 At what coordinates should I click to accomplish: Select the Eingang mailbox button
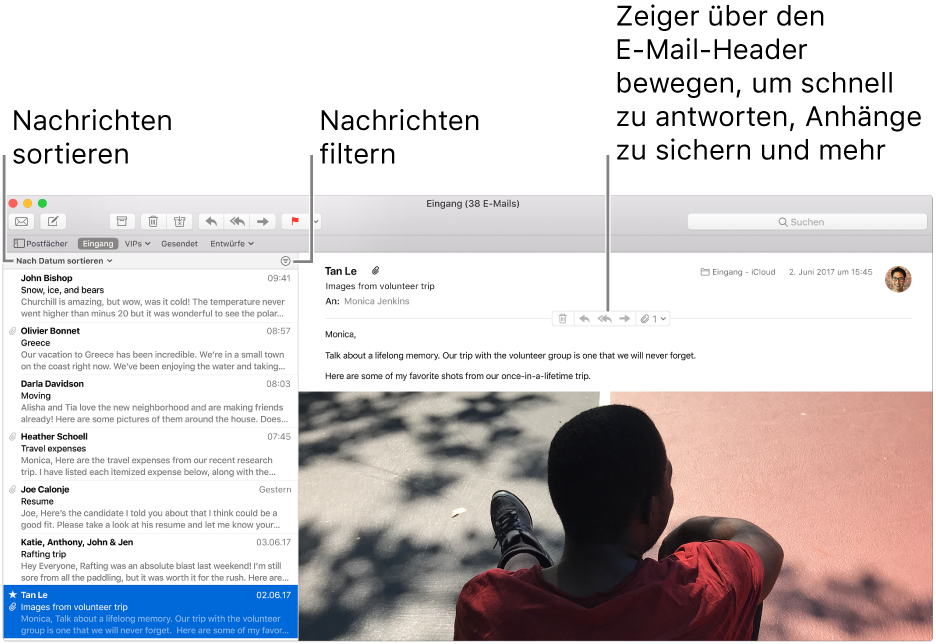[x=97, y=243]
